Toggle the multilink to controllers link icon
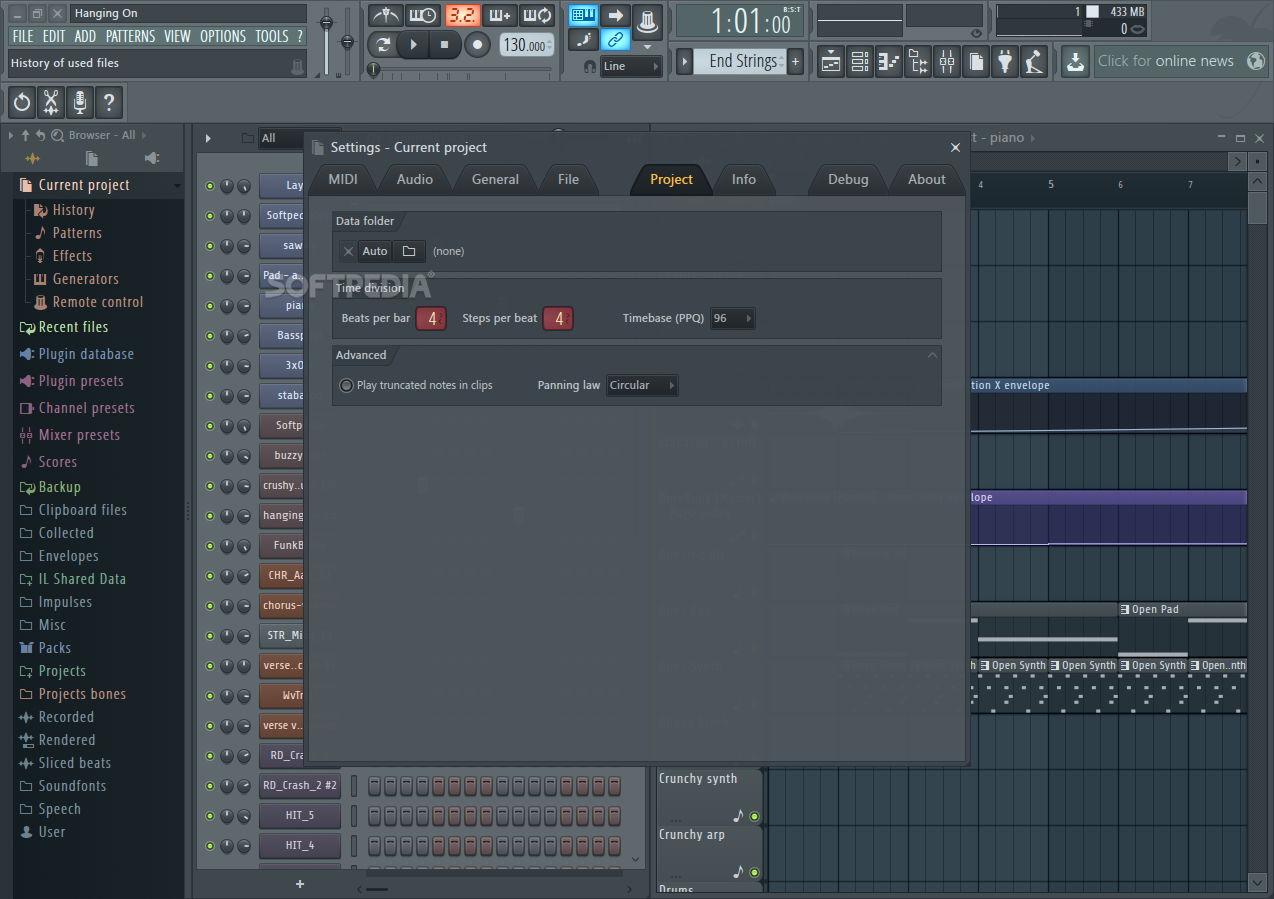The height and width of the screenshot is (899, 1274). (616, 40)
